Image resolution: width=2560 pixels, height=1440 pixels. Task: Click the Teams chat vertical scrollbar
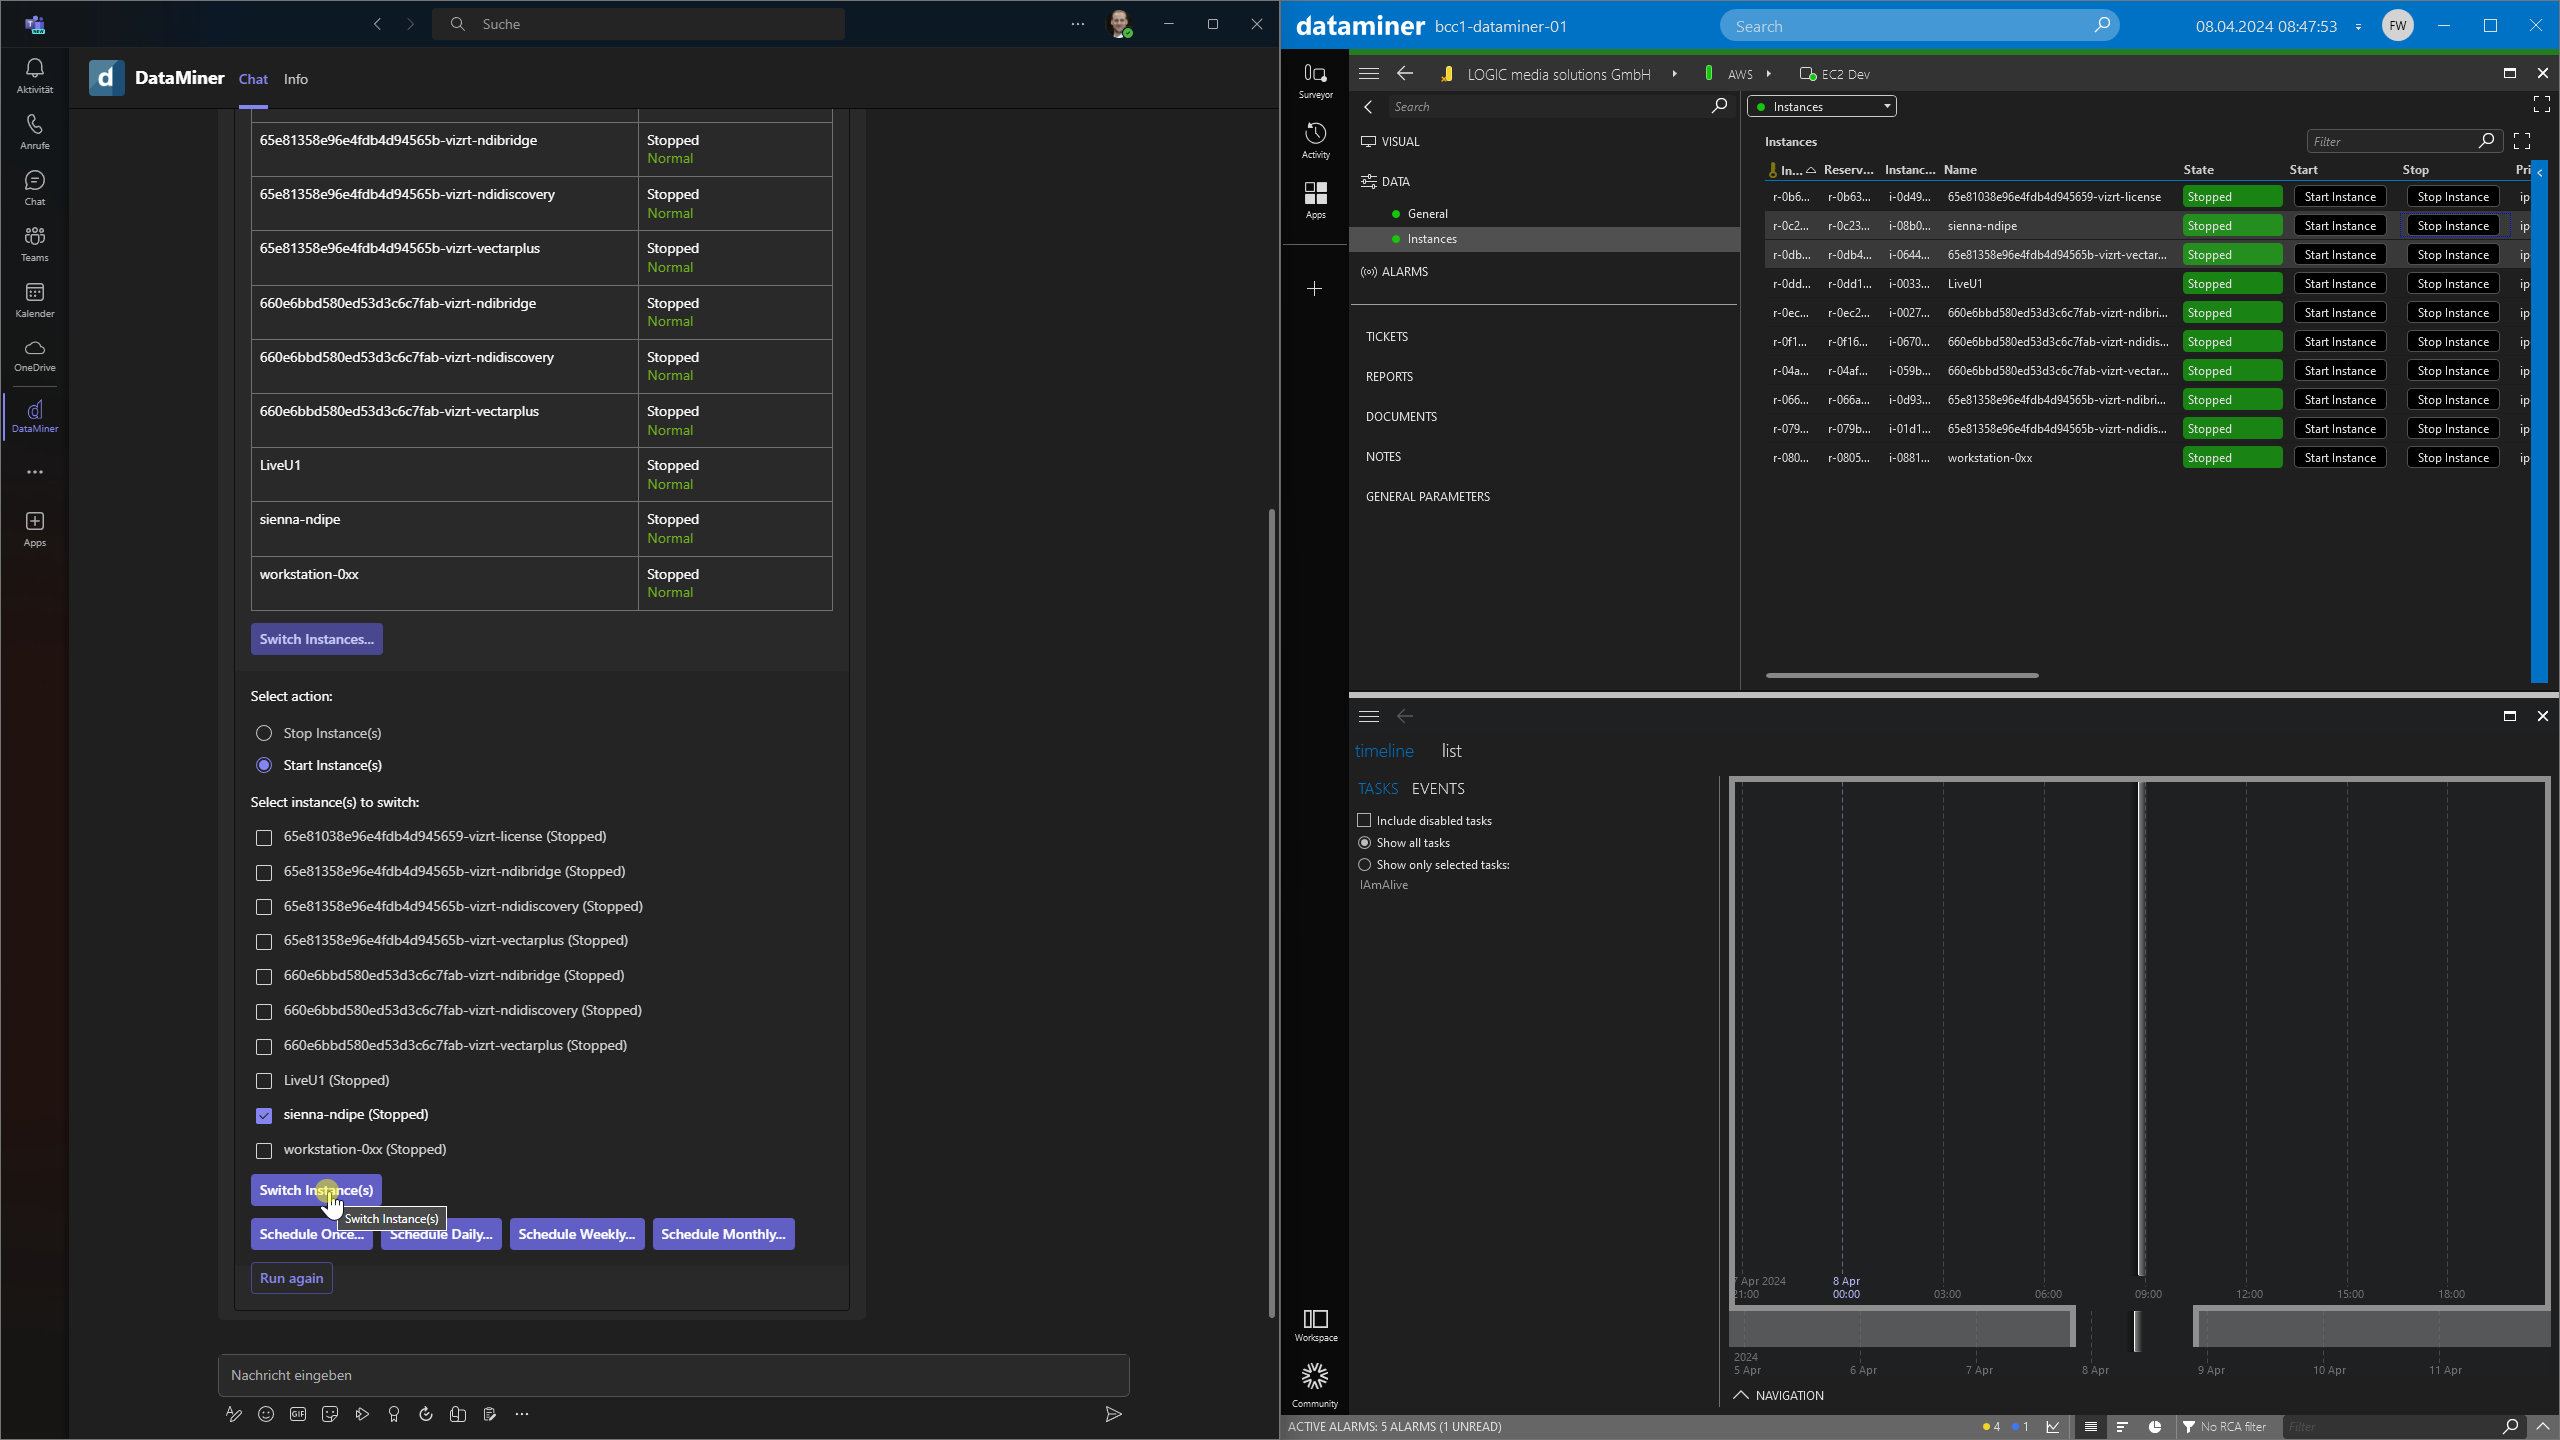(x=1272, y=912)
